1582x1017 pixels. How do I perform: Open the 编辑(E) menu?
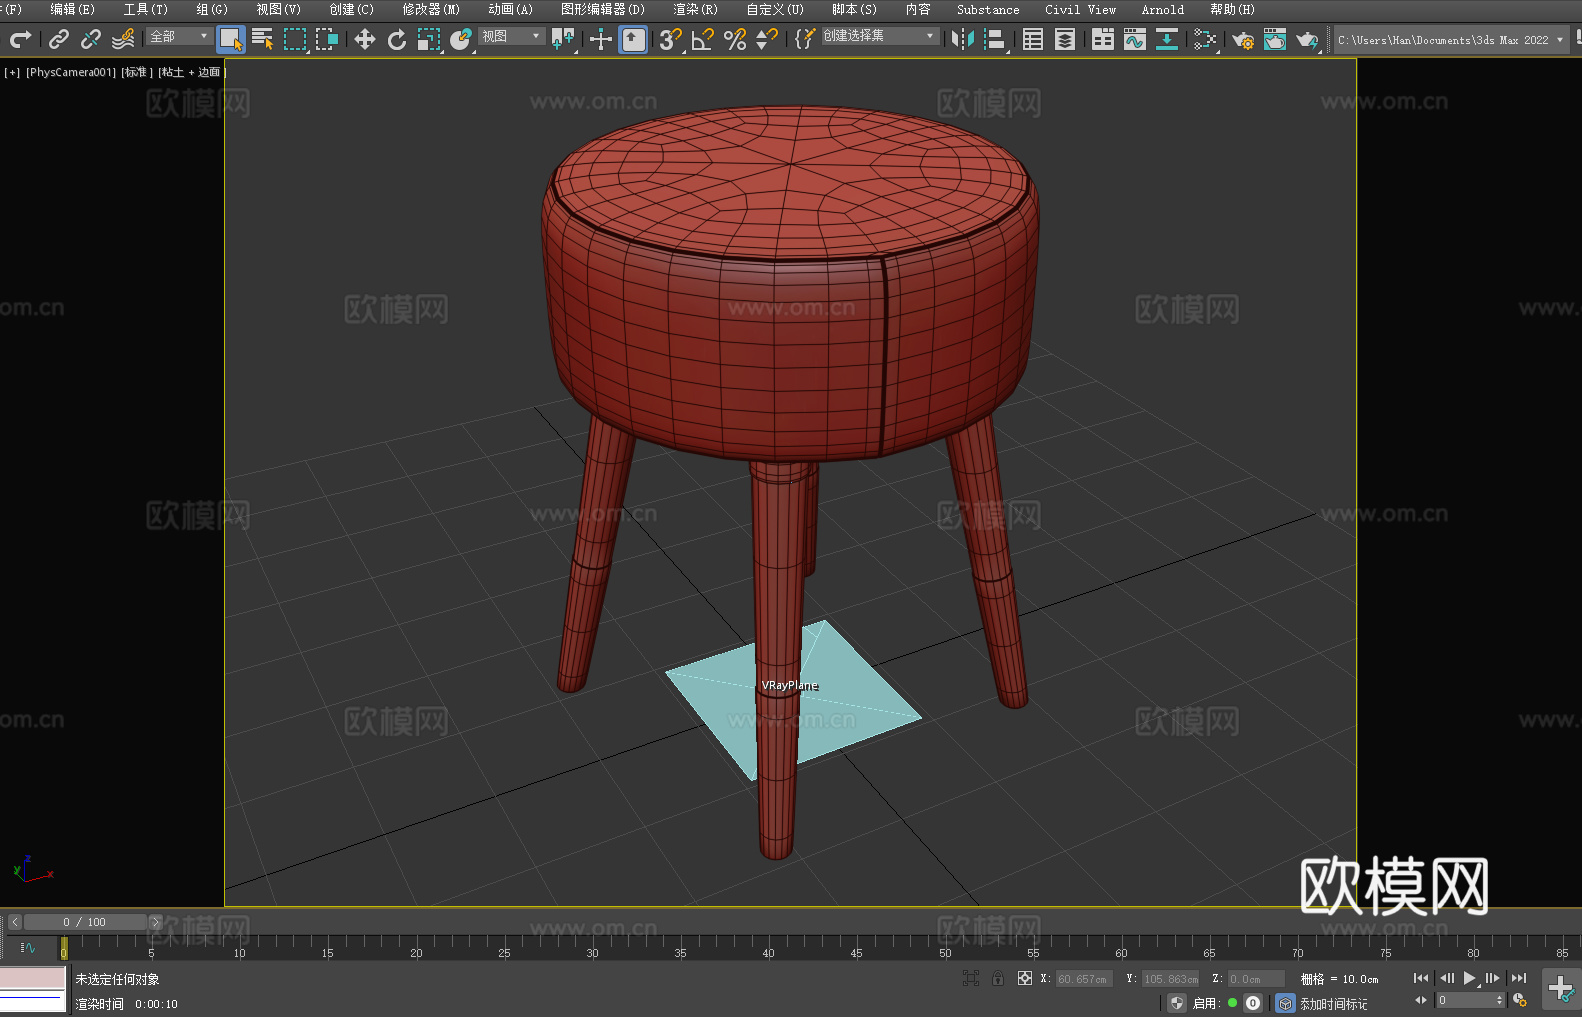(x=72, y=9)
